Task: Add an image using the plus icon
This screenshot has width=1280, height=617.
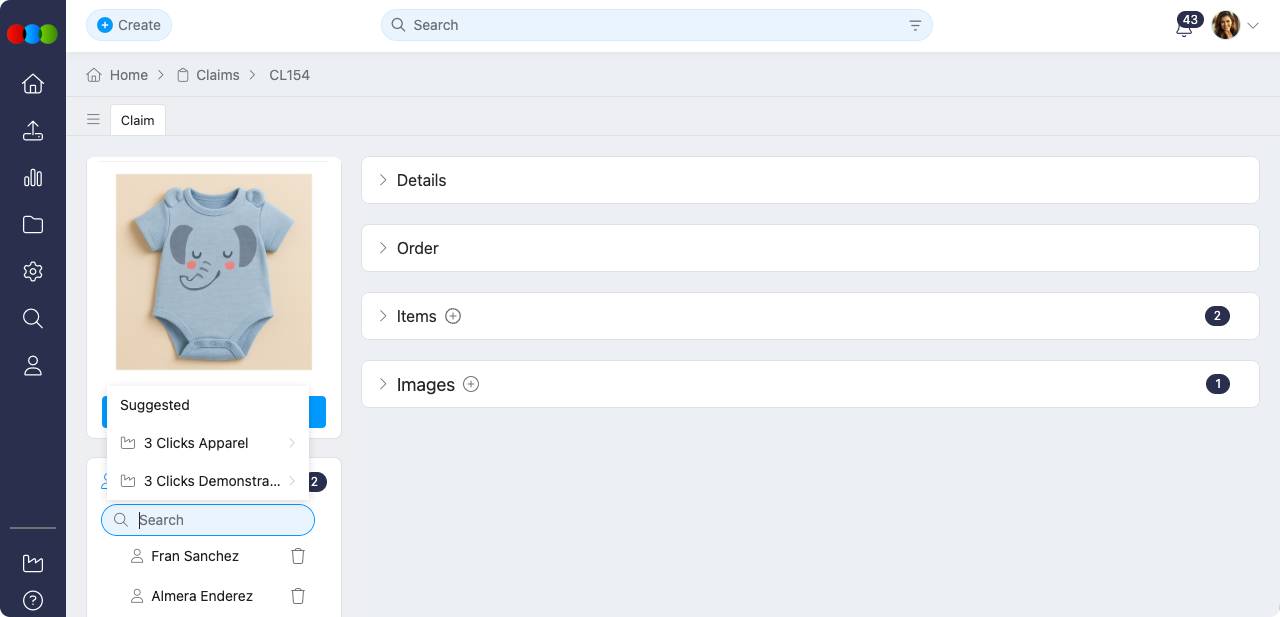Action: point(470,384)
